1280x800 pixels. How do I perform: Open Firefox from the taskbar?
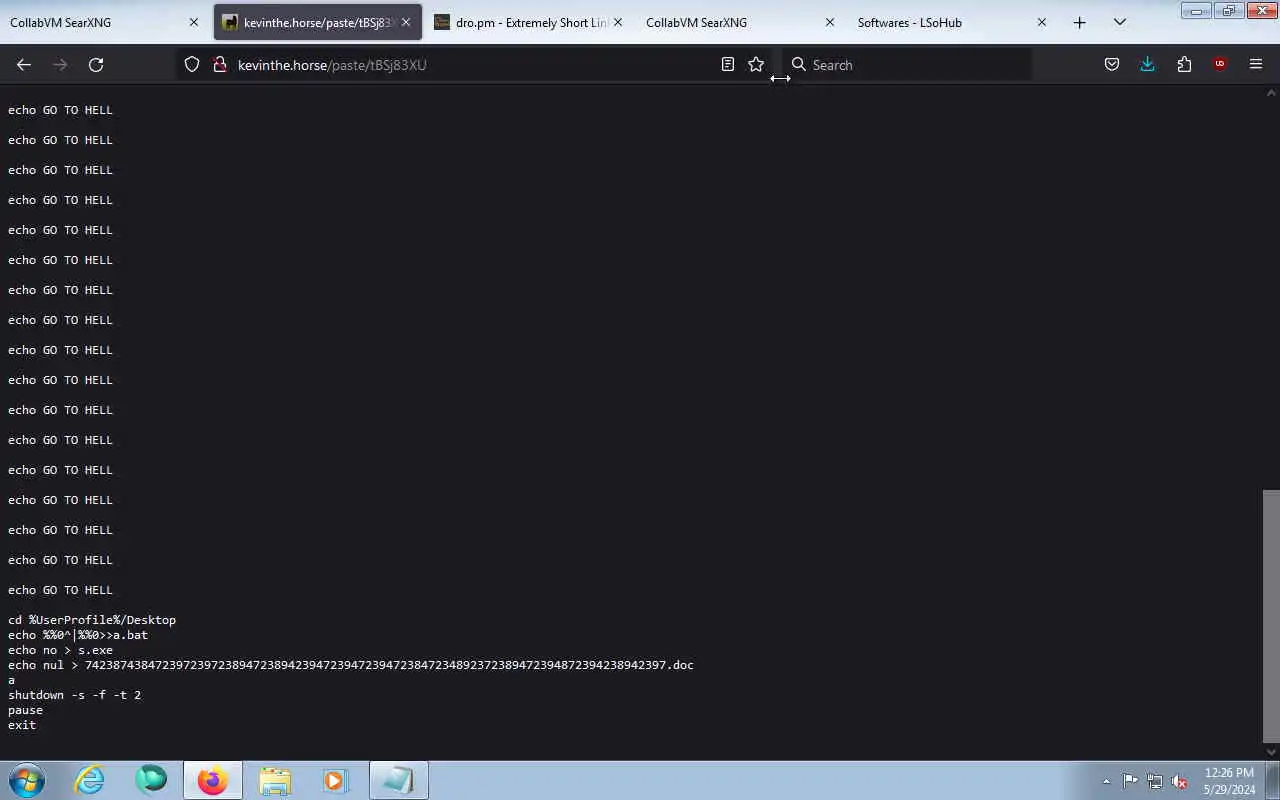point(212,780)
